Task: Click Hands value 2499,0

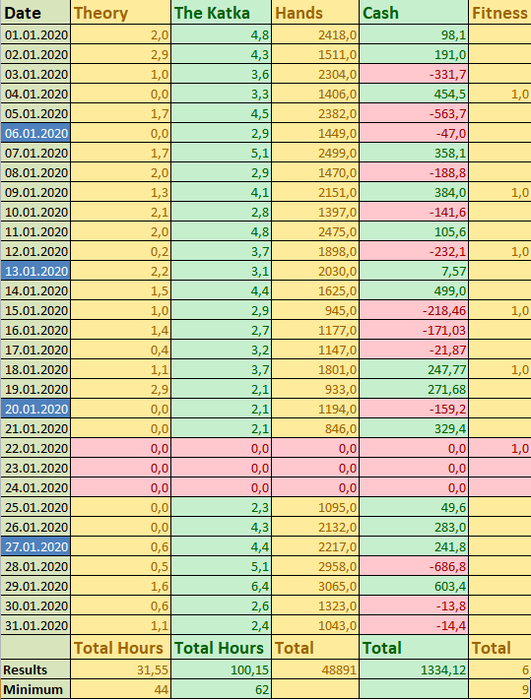Action: point(315,153)
